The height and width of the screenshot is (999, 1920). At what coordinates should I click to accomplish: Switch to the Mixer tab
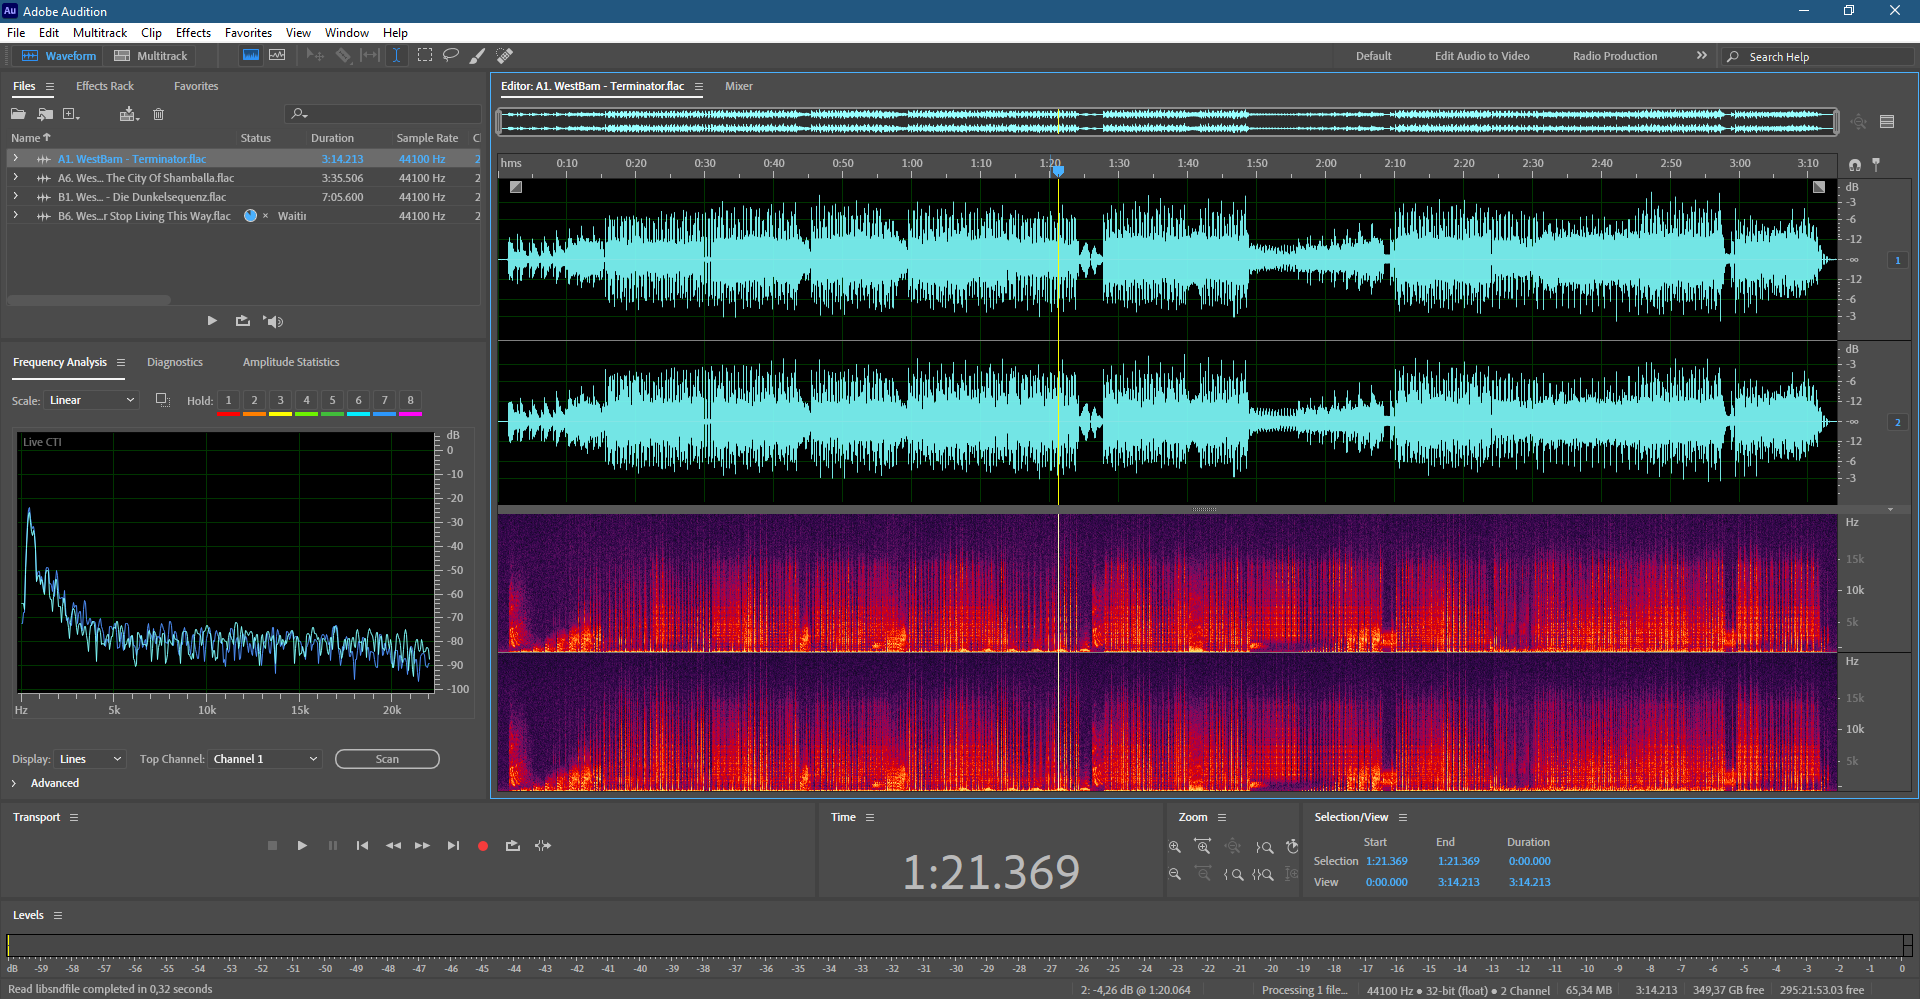pos(739,86)
